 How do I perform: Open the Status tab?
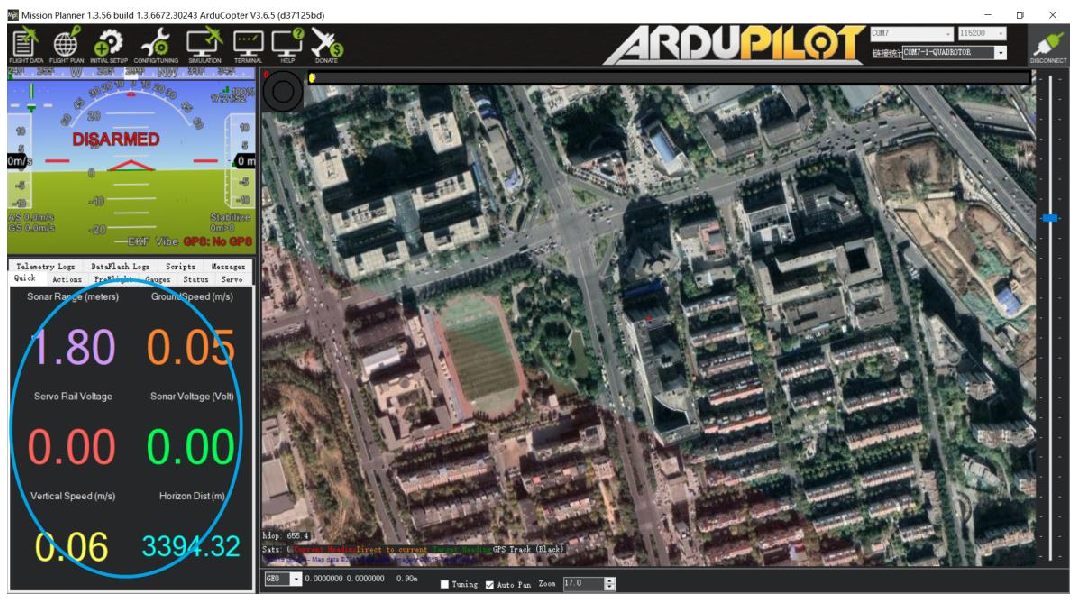196,279
